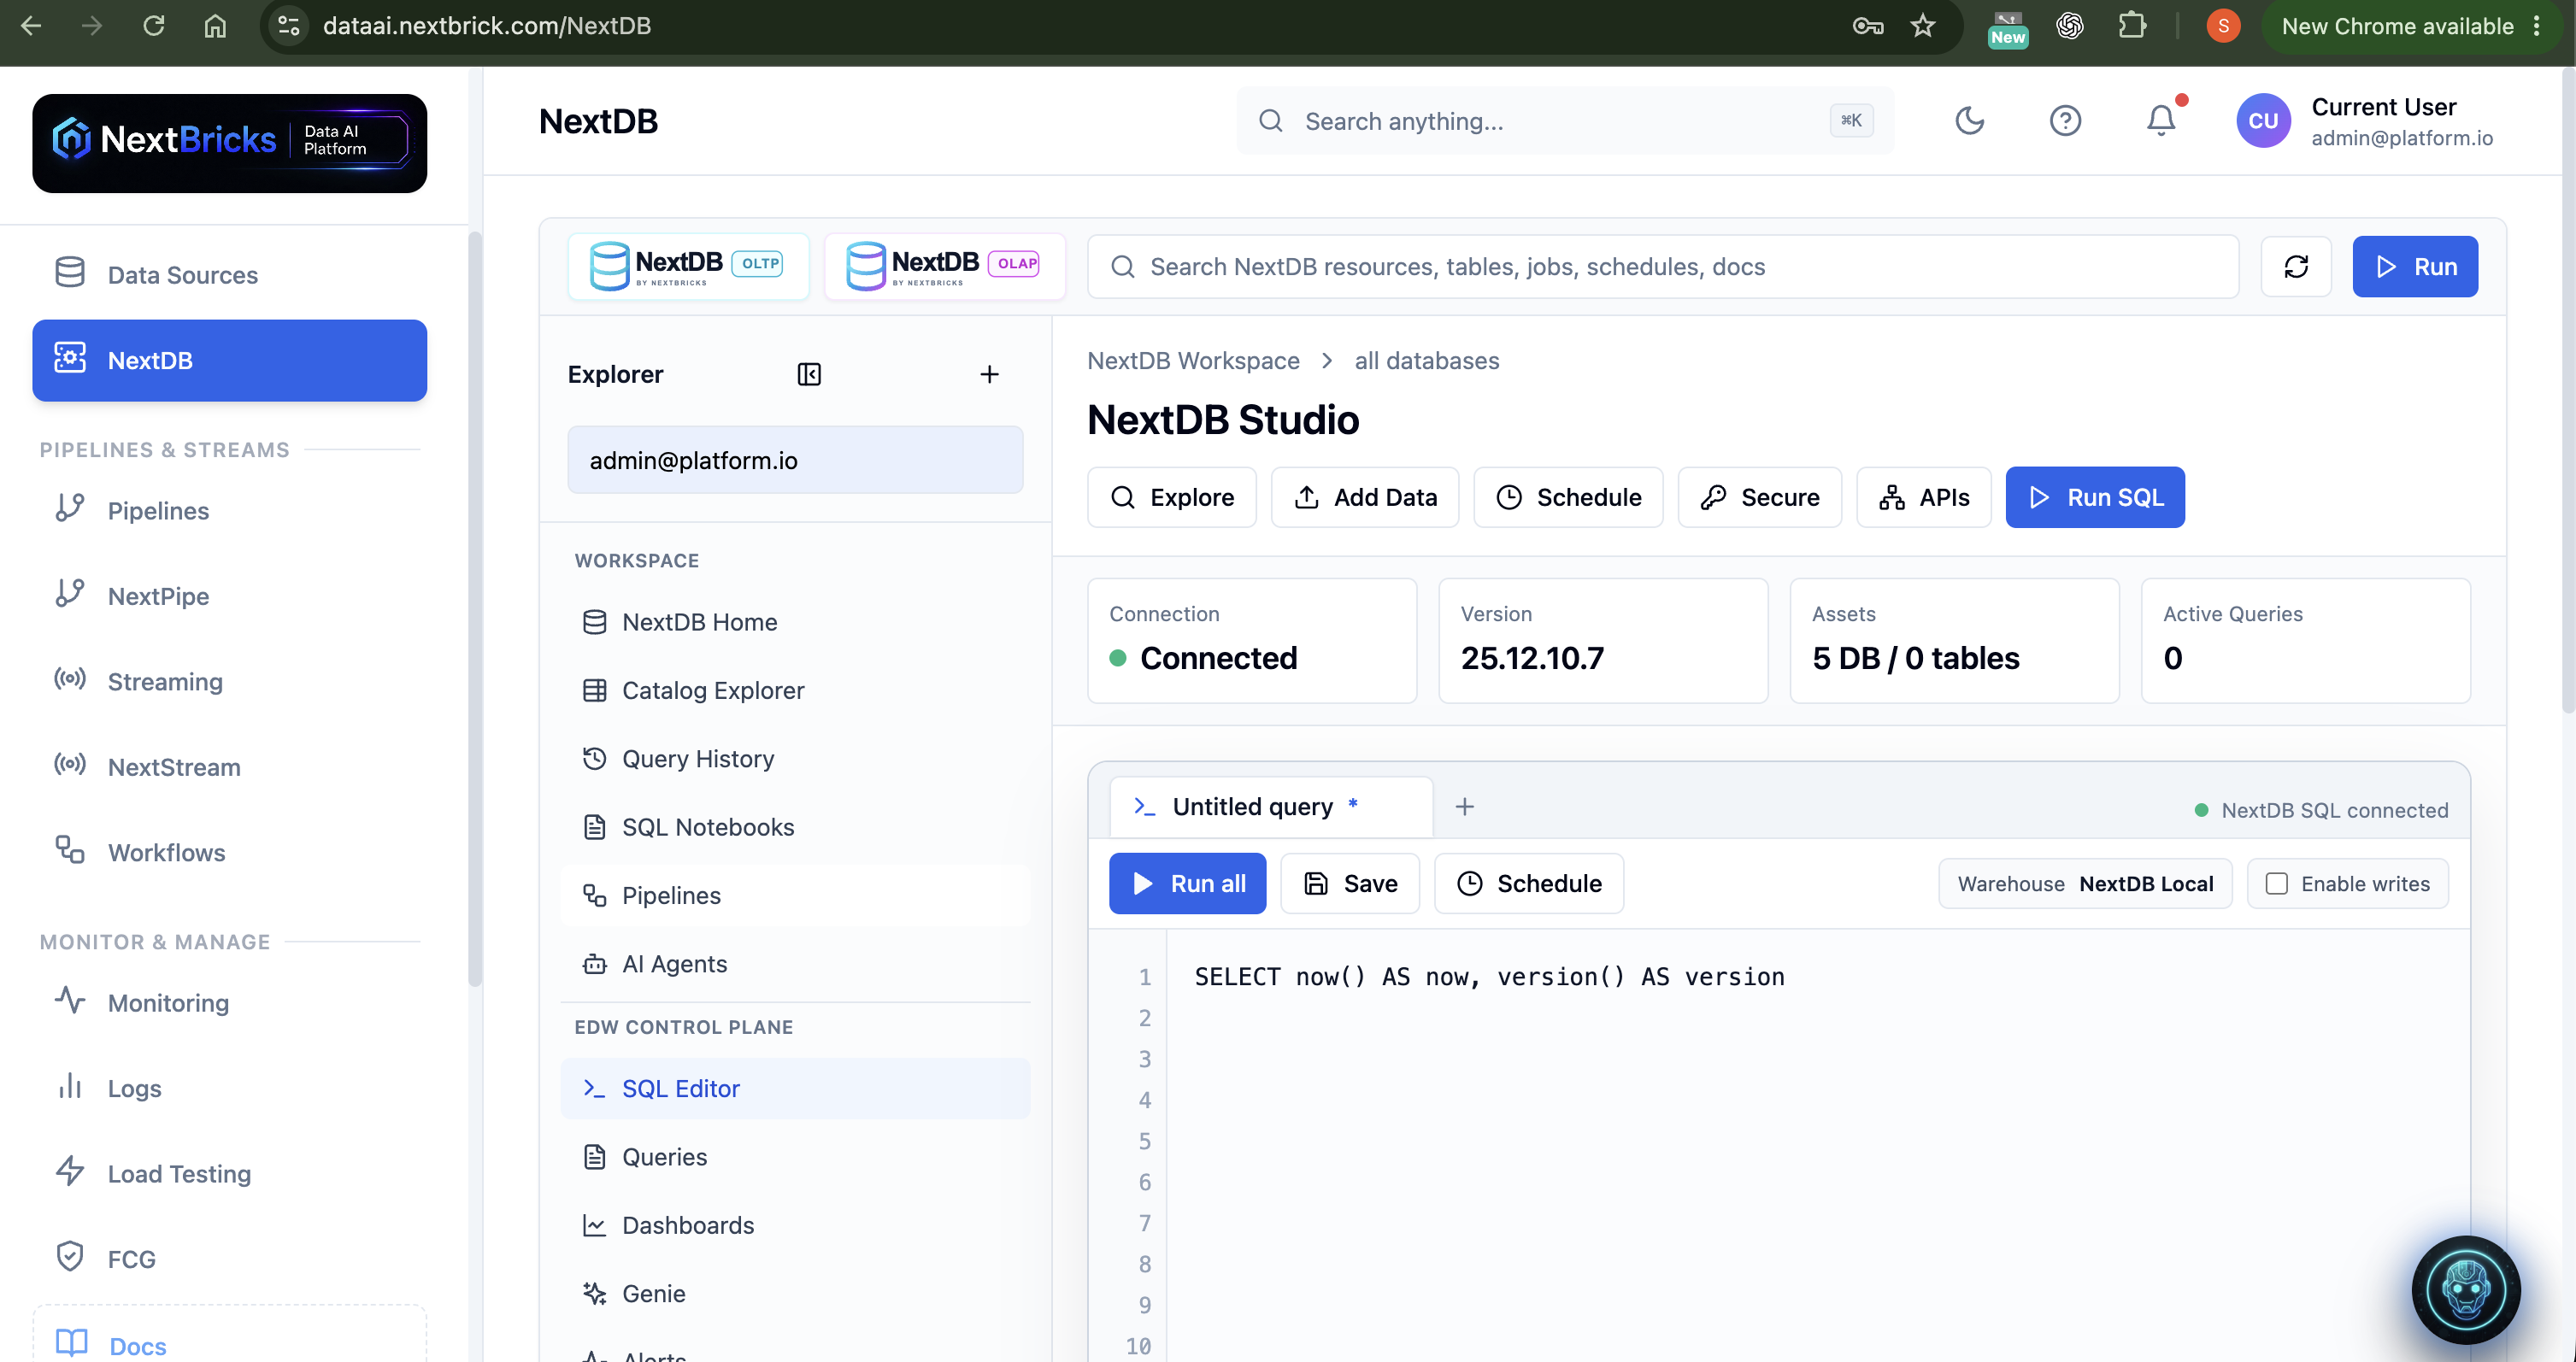
Task: Select the admin@platform.io explorer account
Action: coord(795,460)
